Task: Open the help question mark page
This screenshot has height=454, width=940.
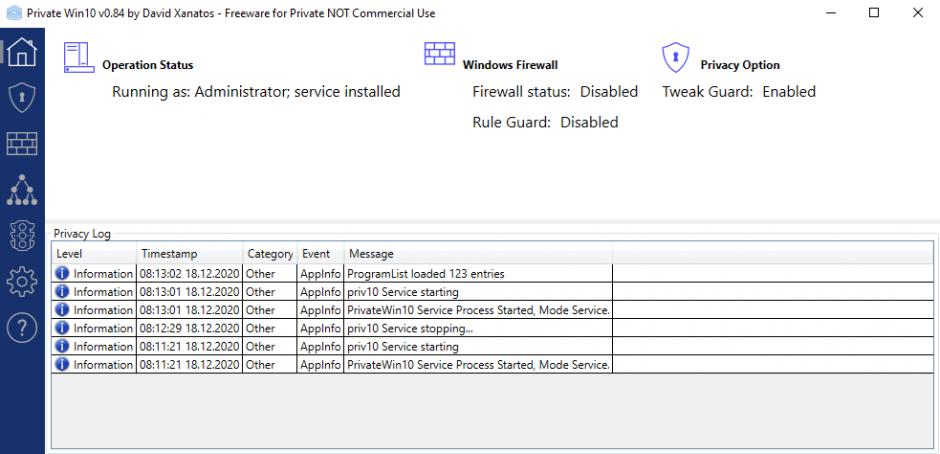Action: tap(22, 328)
